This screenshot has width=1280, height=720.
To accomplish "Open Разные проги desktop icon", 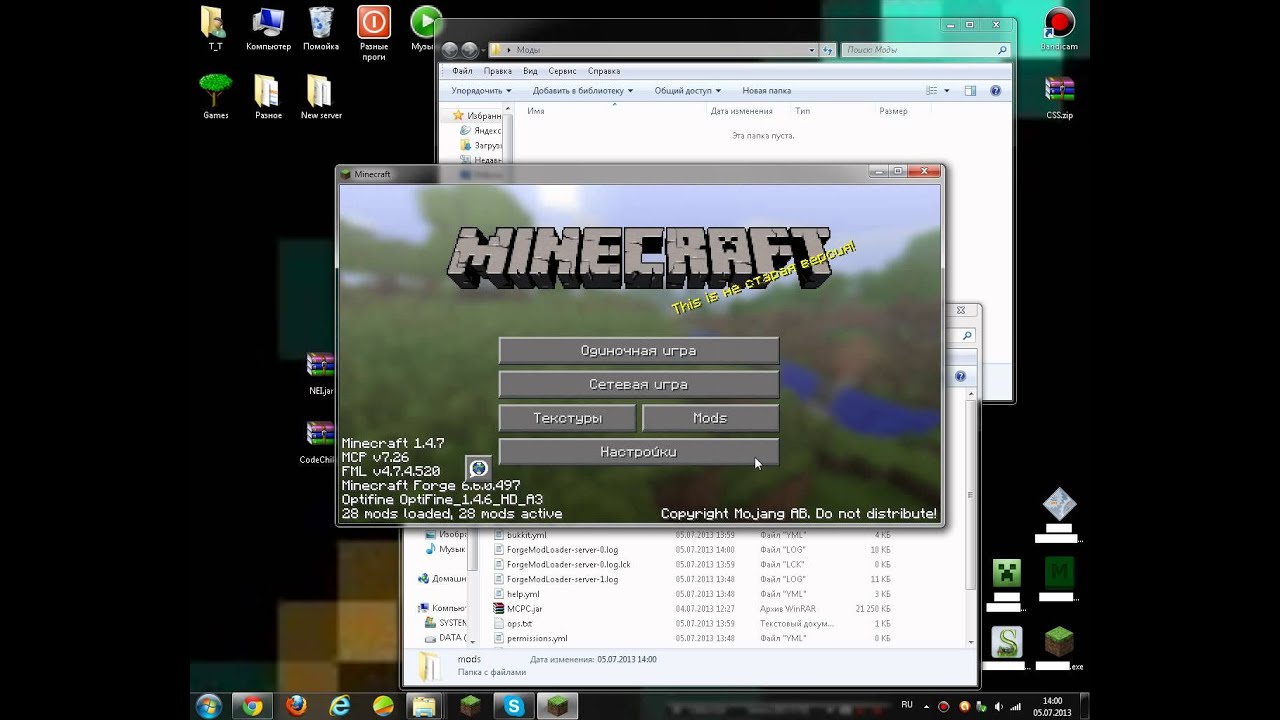I will point(374,32).
